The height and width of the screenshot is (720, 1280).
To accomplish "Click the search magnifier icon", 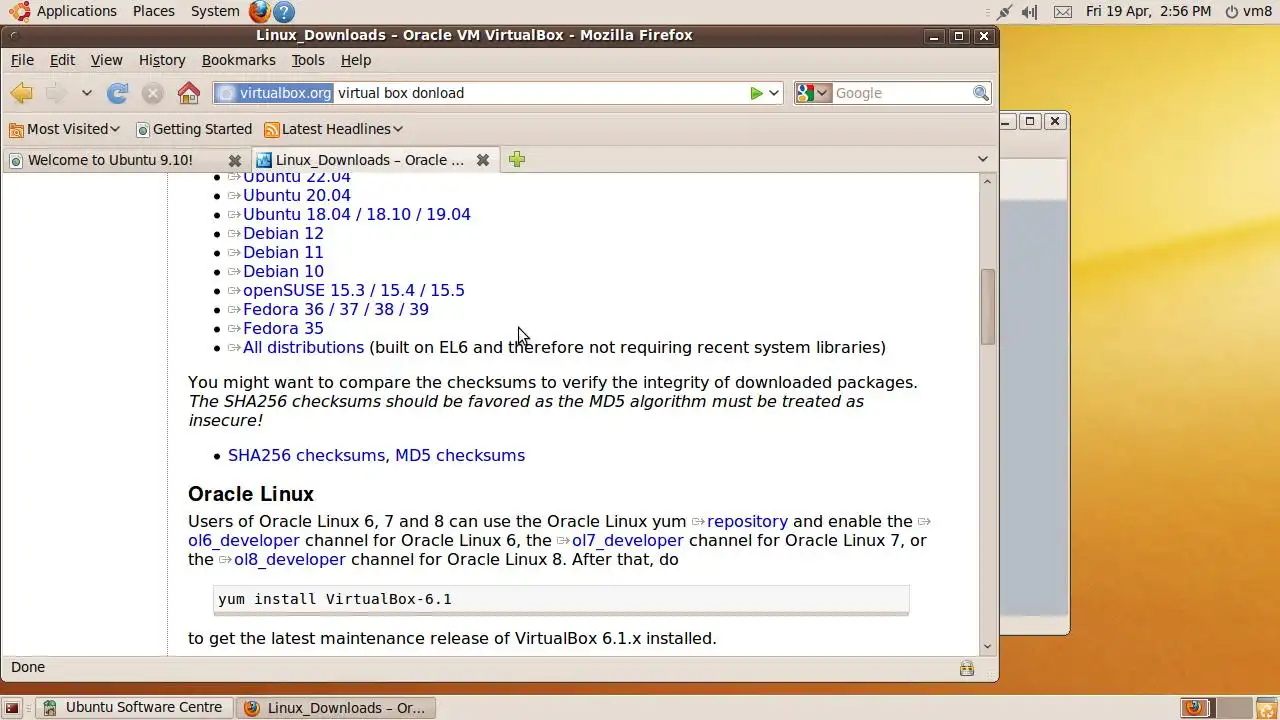I will point(981,93).
